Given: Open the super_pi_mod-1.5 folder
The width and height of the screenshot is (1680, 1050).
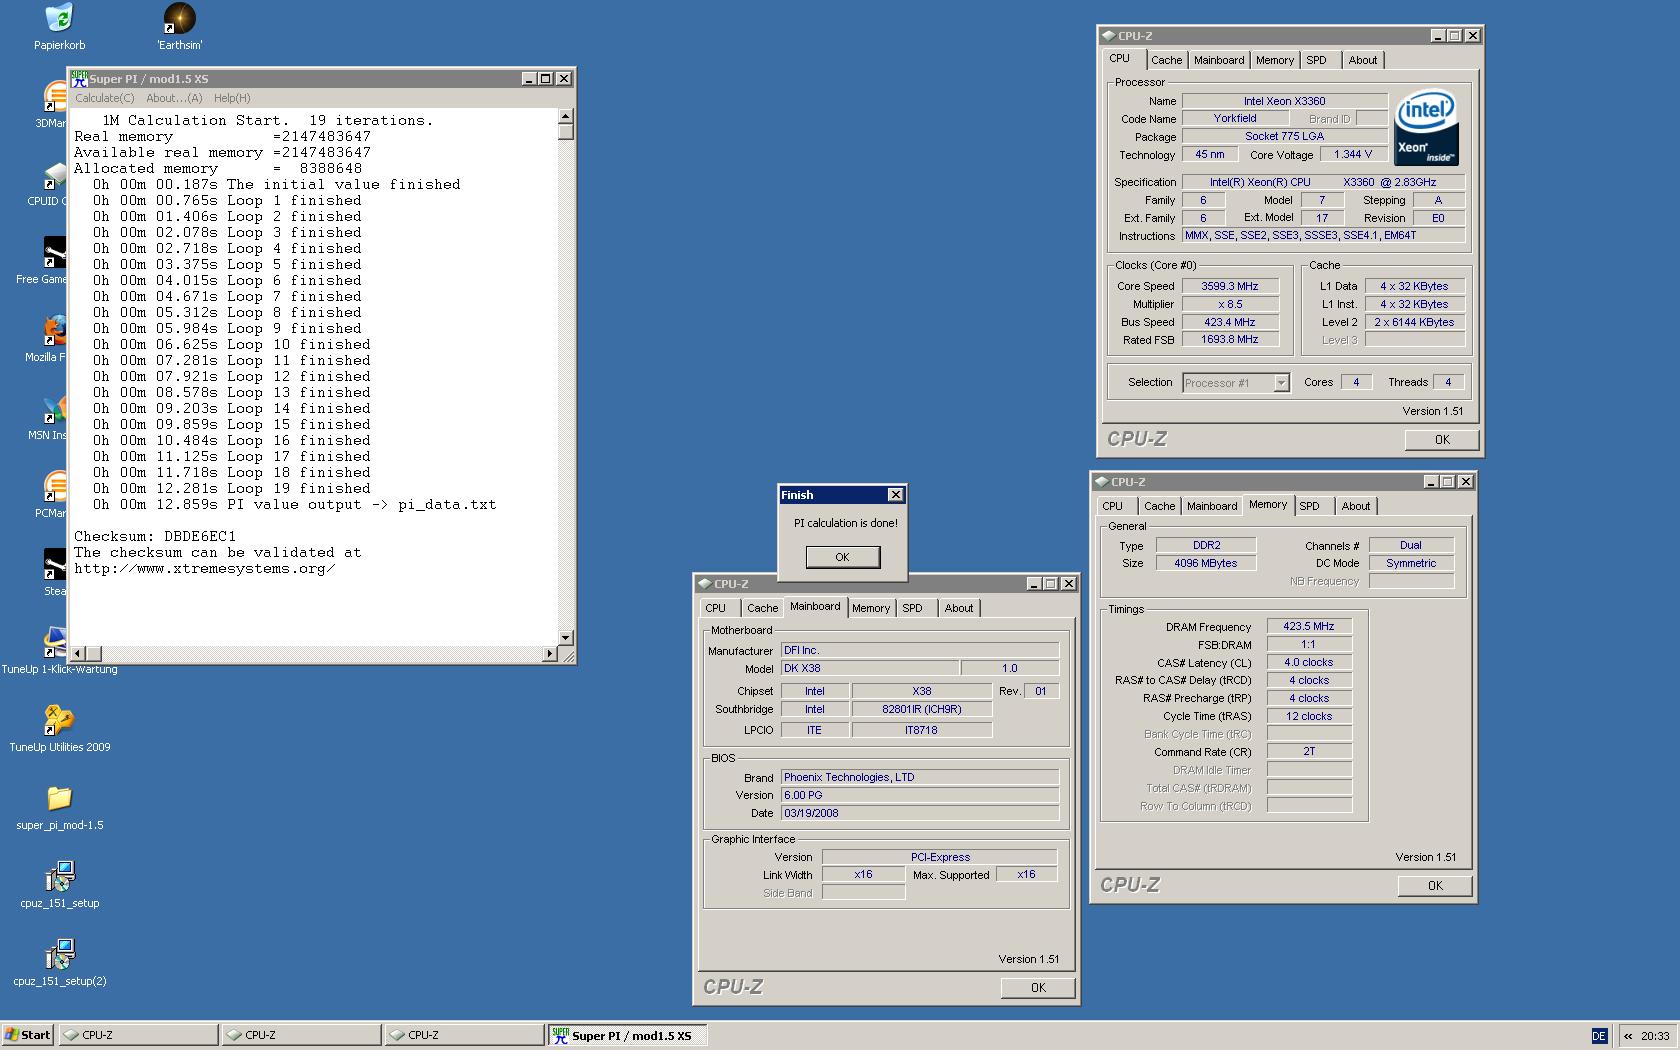Looking at the screenshot, I should (59, 798).
